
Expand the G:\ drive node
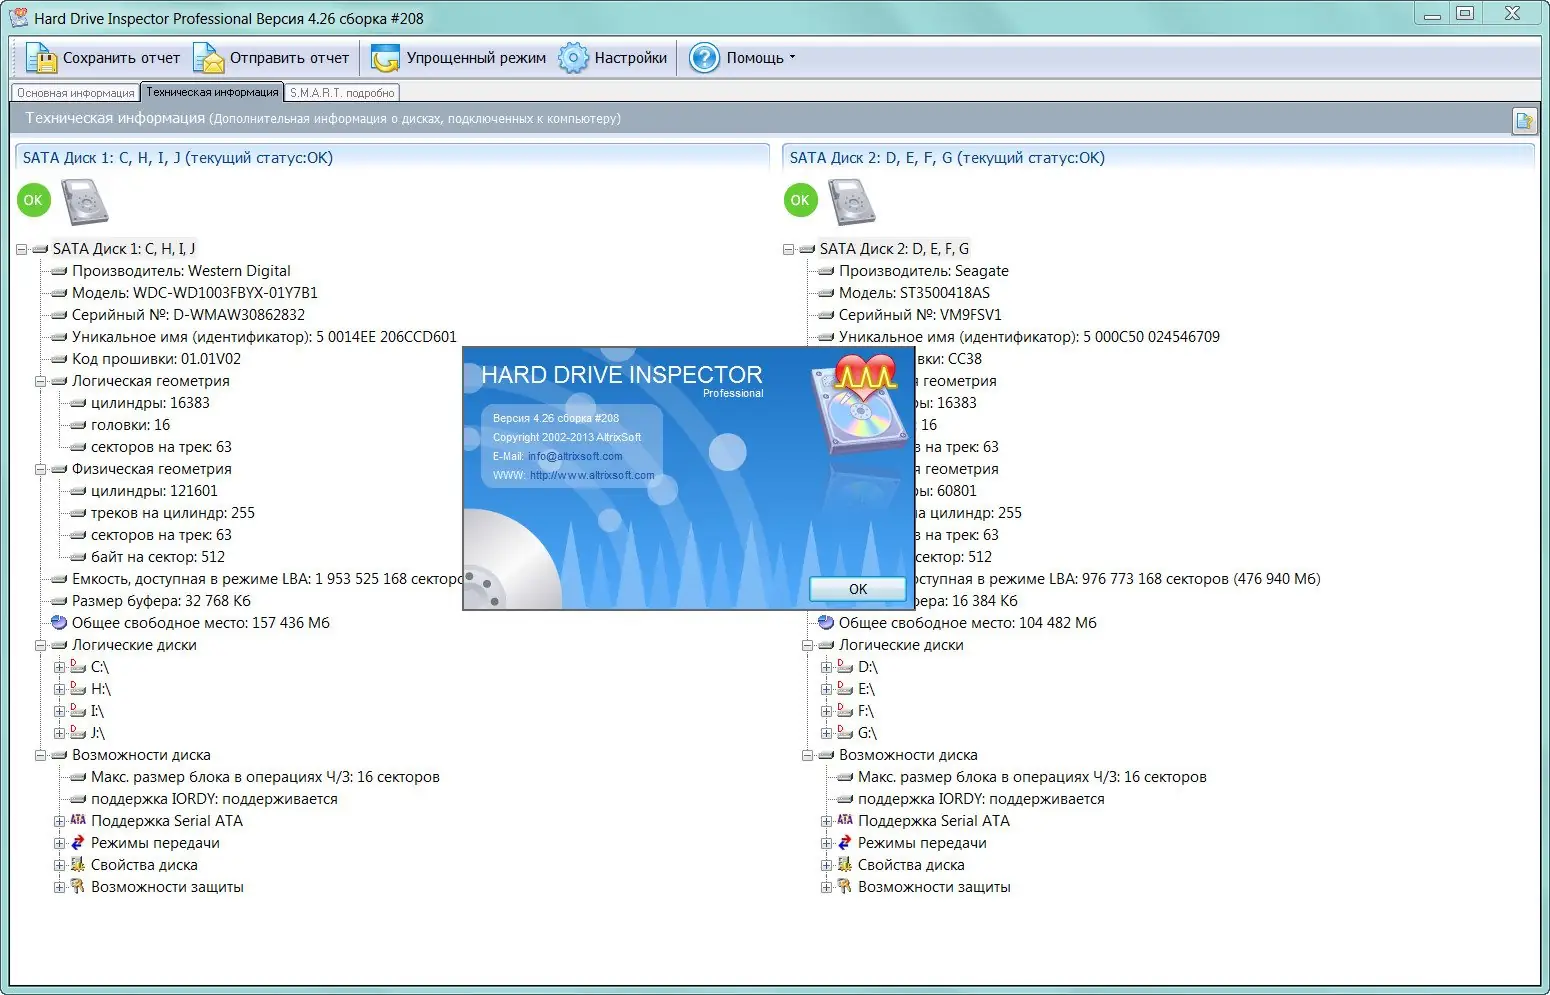coord(826,733)
